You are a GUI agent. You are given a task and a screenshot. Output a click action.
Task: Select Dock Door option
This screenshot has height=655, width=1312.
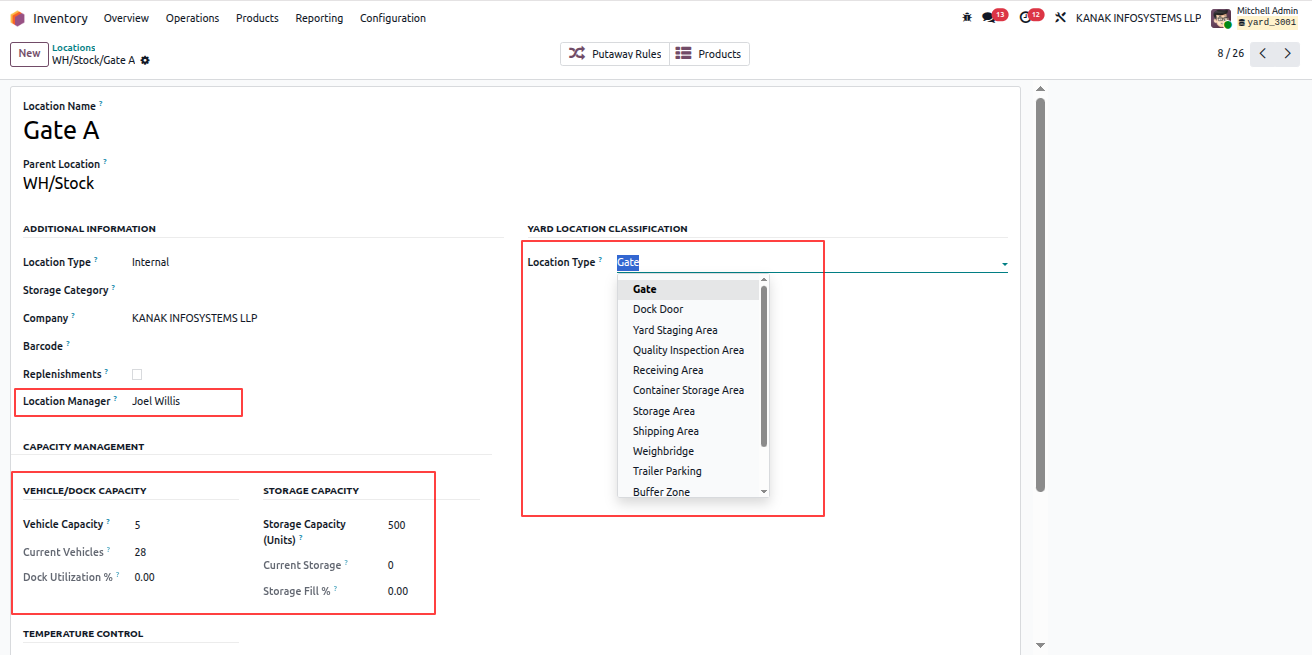point(688,309)
